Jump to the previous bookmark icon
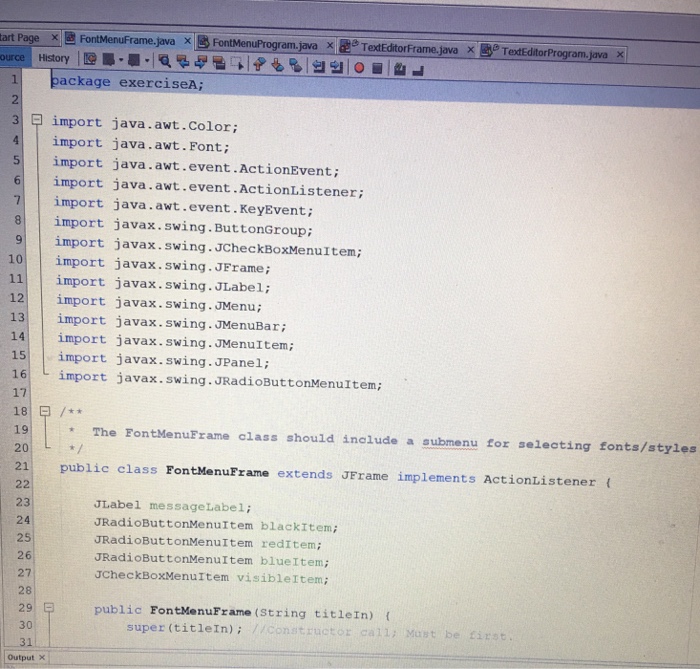The height and width of the screenshot is (669, 700). click(x=259, y=64)
